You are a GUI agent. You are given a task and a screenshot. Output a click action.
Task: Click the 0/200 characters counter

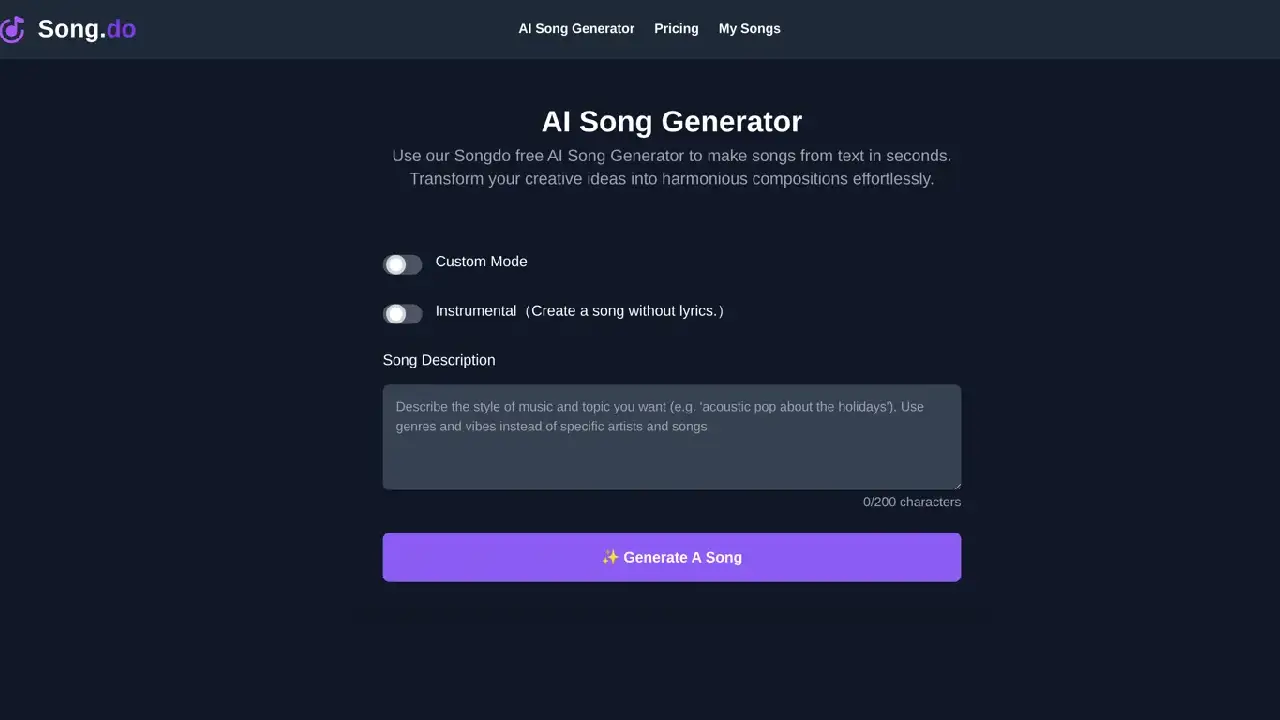(911, 502)
